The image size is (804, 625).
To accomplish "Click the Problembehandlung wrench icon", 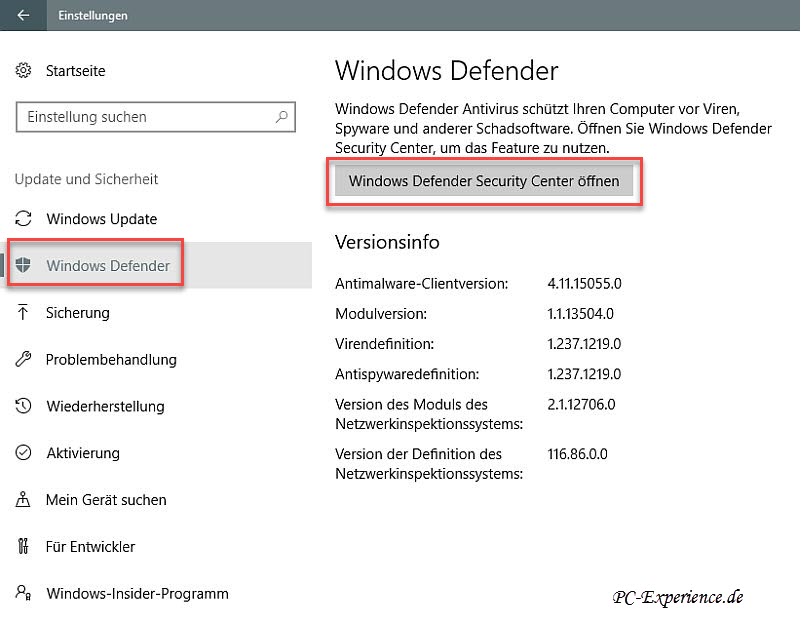I will click(x=23, y=359).
